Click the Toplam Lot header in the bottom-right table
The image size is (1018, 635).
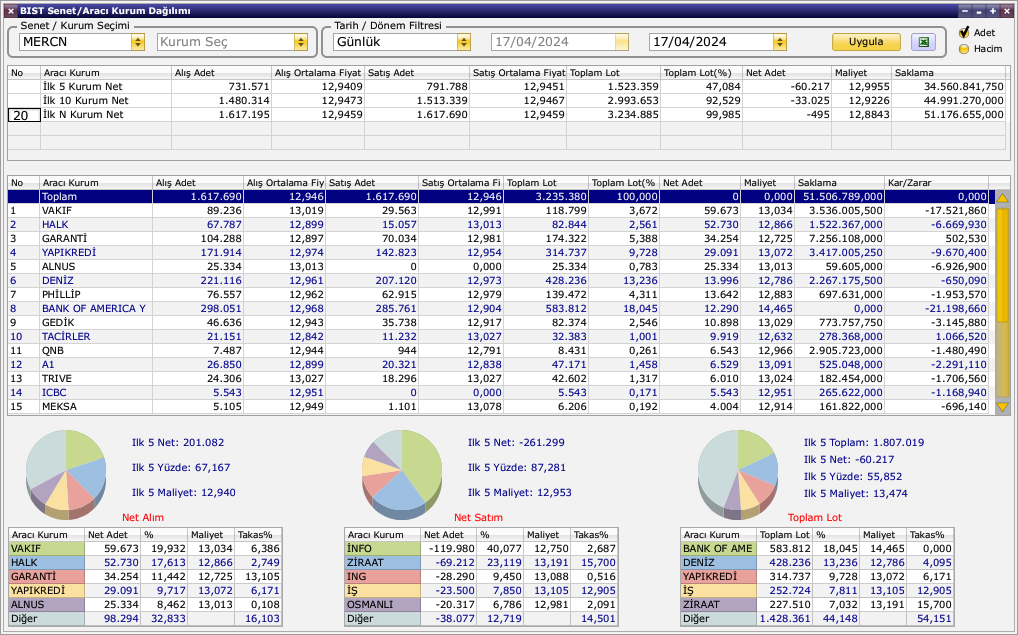coord(785,534)
